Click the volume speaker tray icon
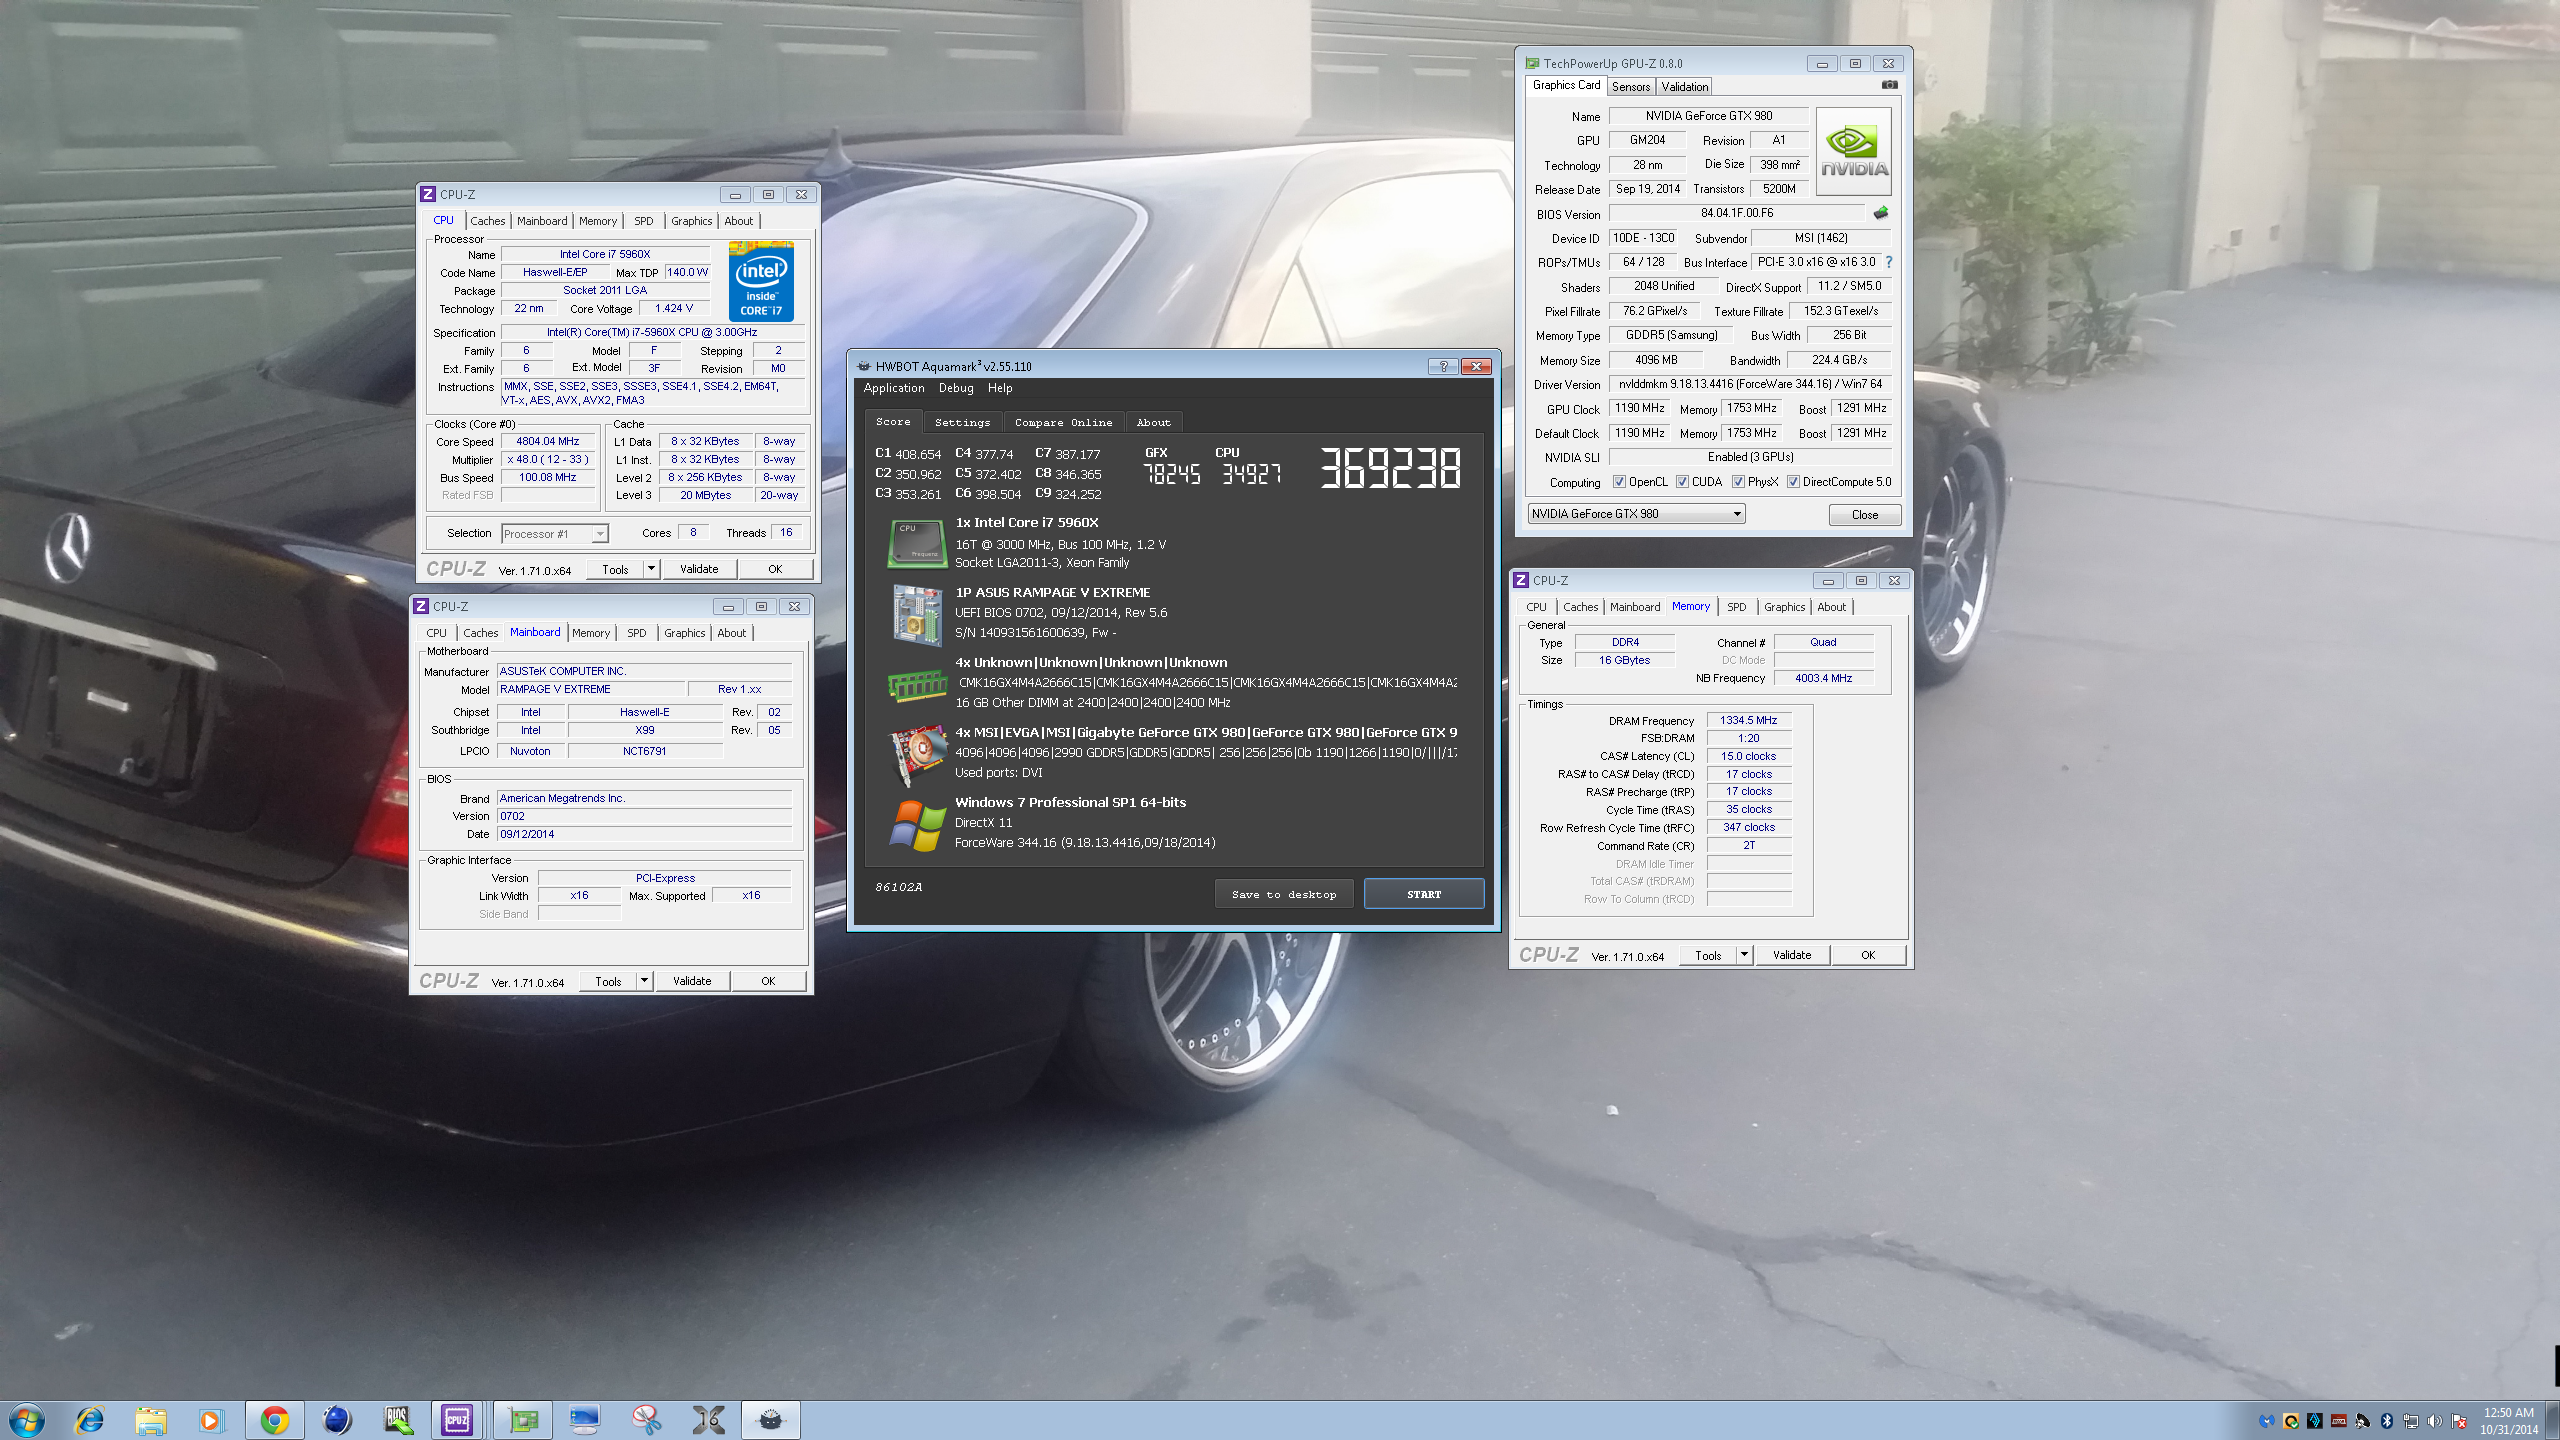2560x1440 pixels. 2434,1420
